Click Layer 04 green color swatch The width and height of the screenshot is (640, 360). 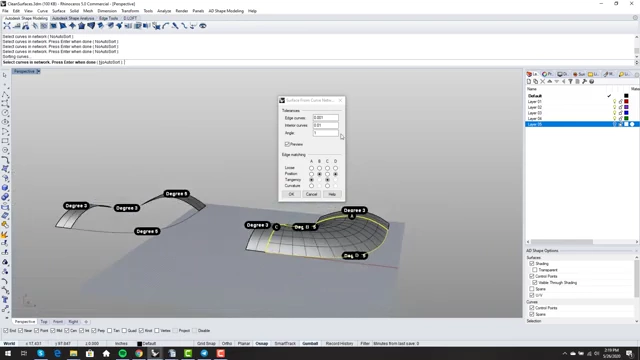(626, 118)
